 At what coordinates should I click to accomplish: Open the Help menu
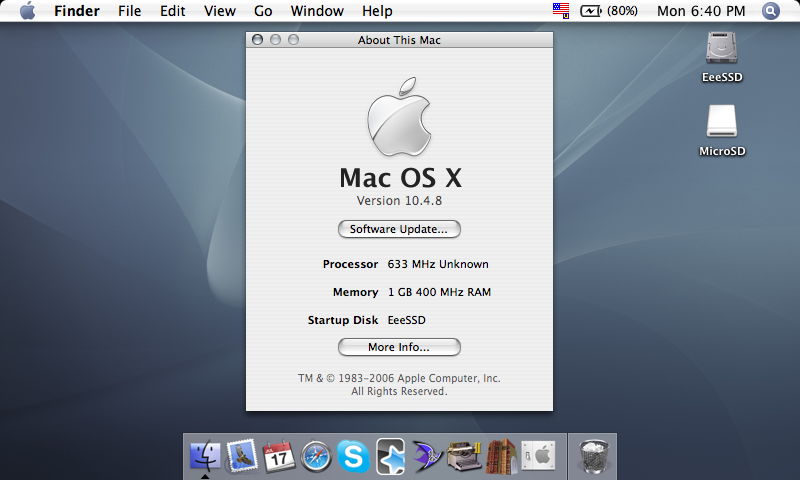tap(377, 11)
